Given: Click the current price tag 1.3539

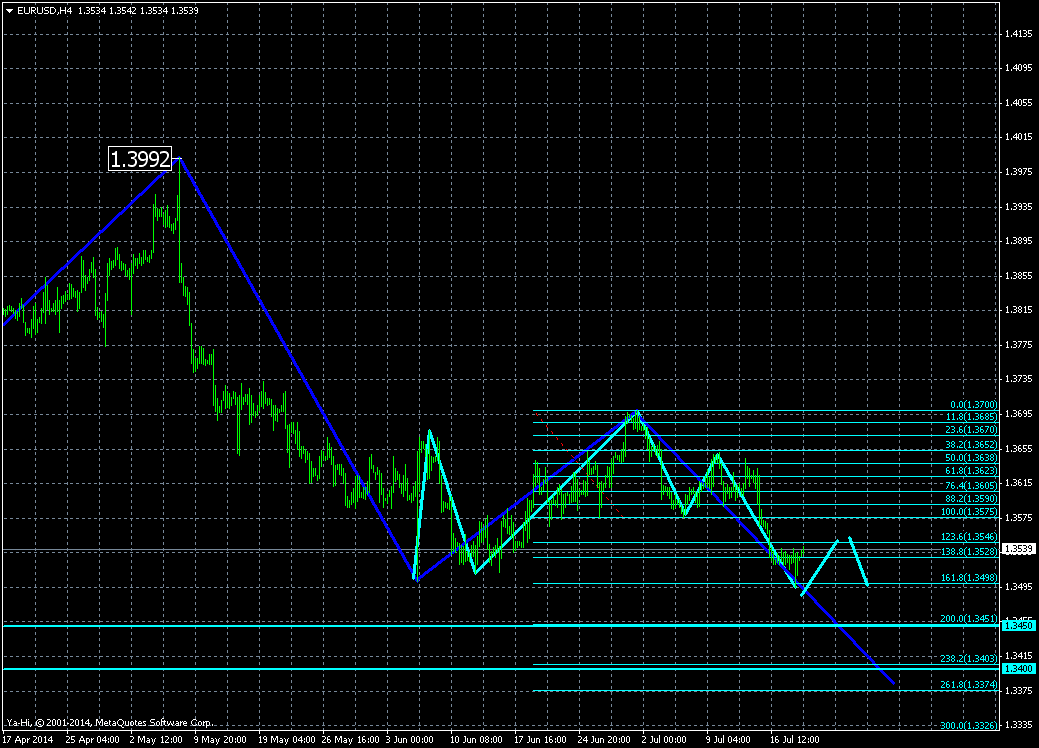Looking at the screenshot, I should (1018, 549).
